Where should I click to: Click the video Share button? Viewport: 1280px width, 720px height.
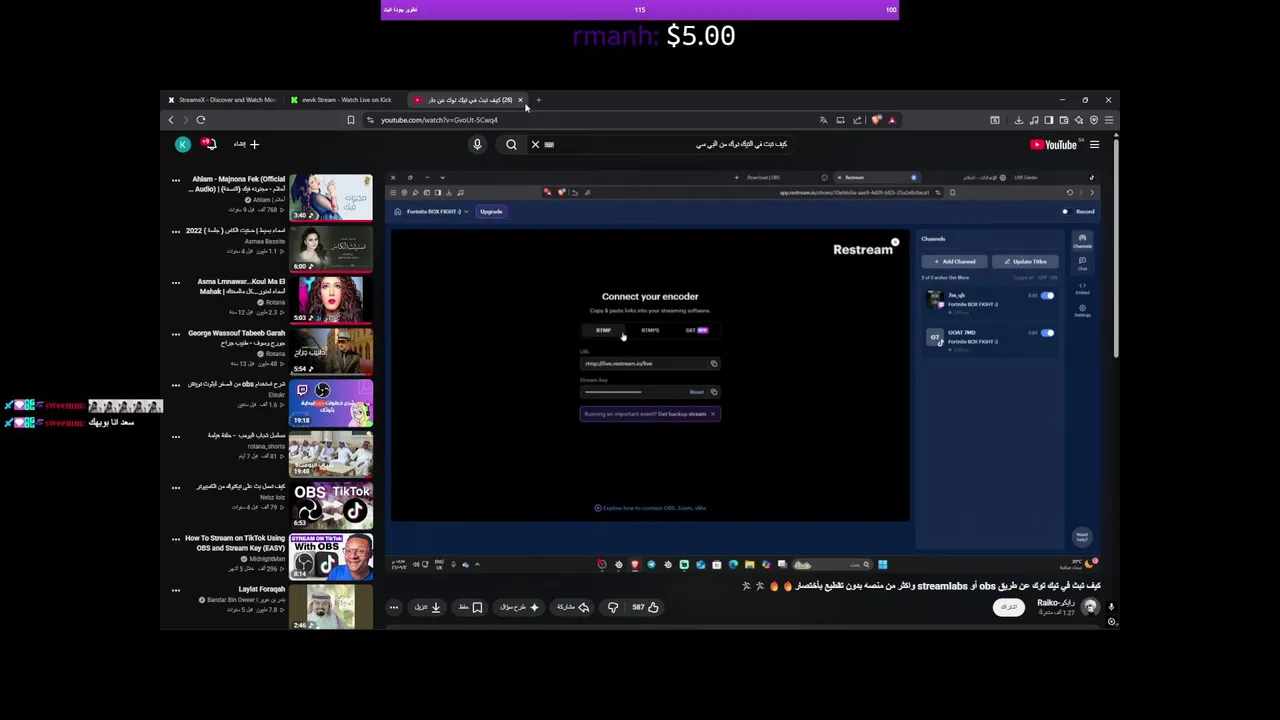pyautogui.click(x=574, y=607)
